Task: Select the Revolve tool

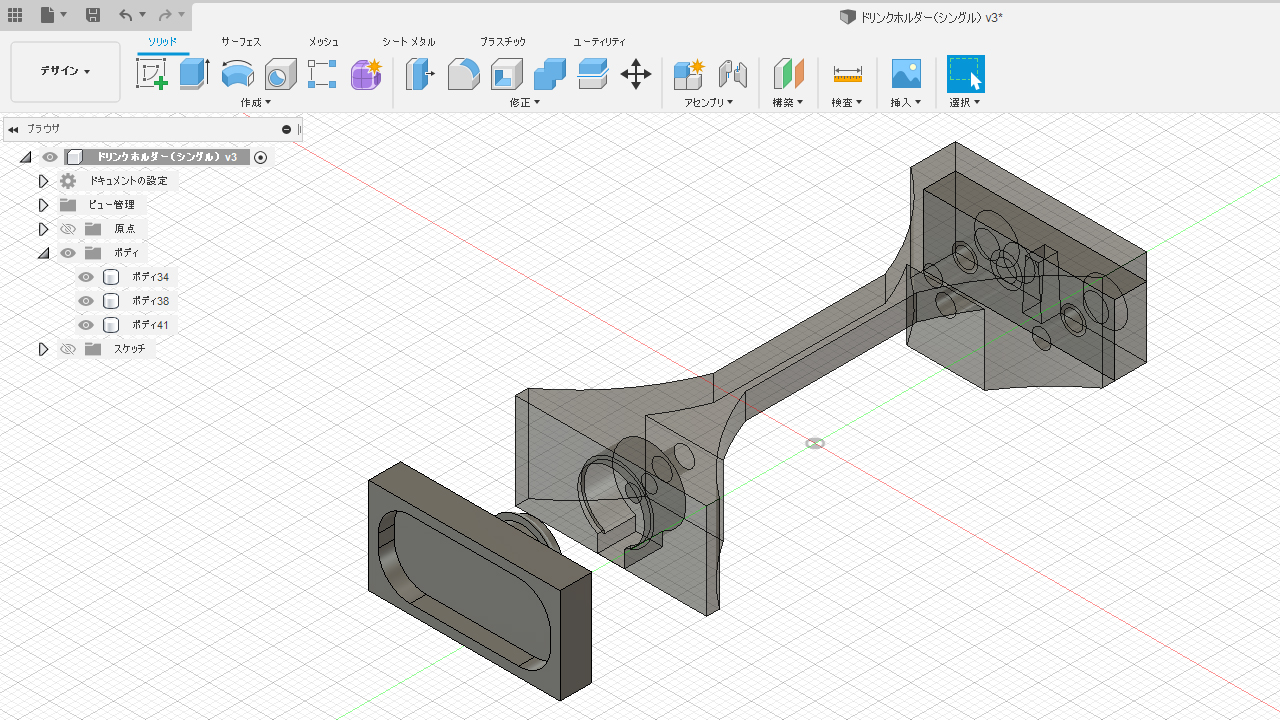Action: coord(237,74)
